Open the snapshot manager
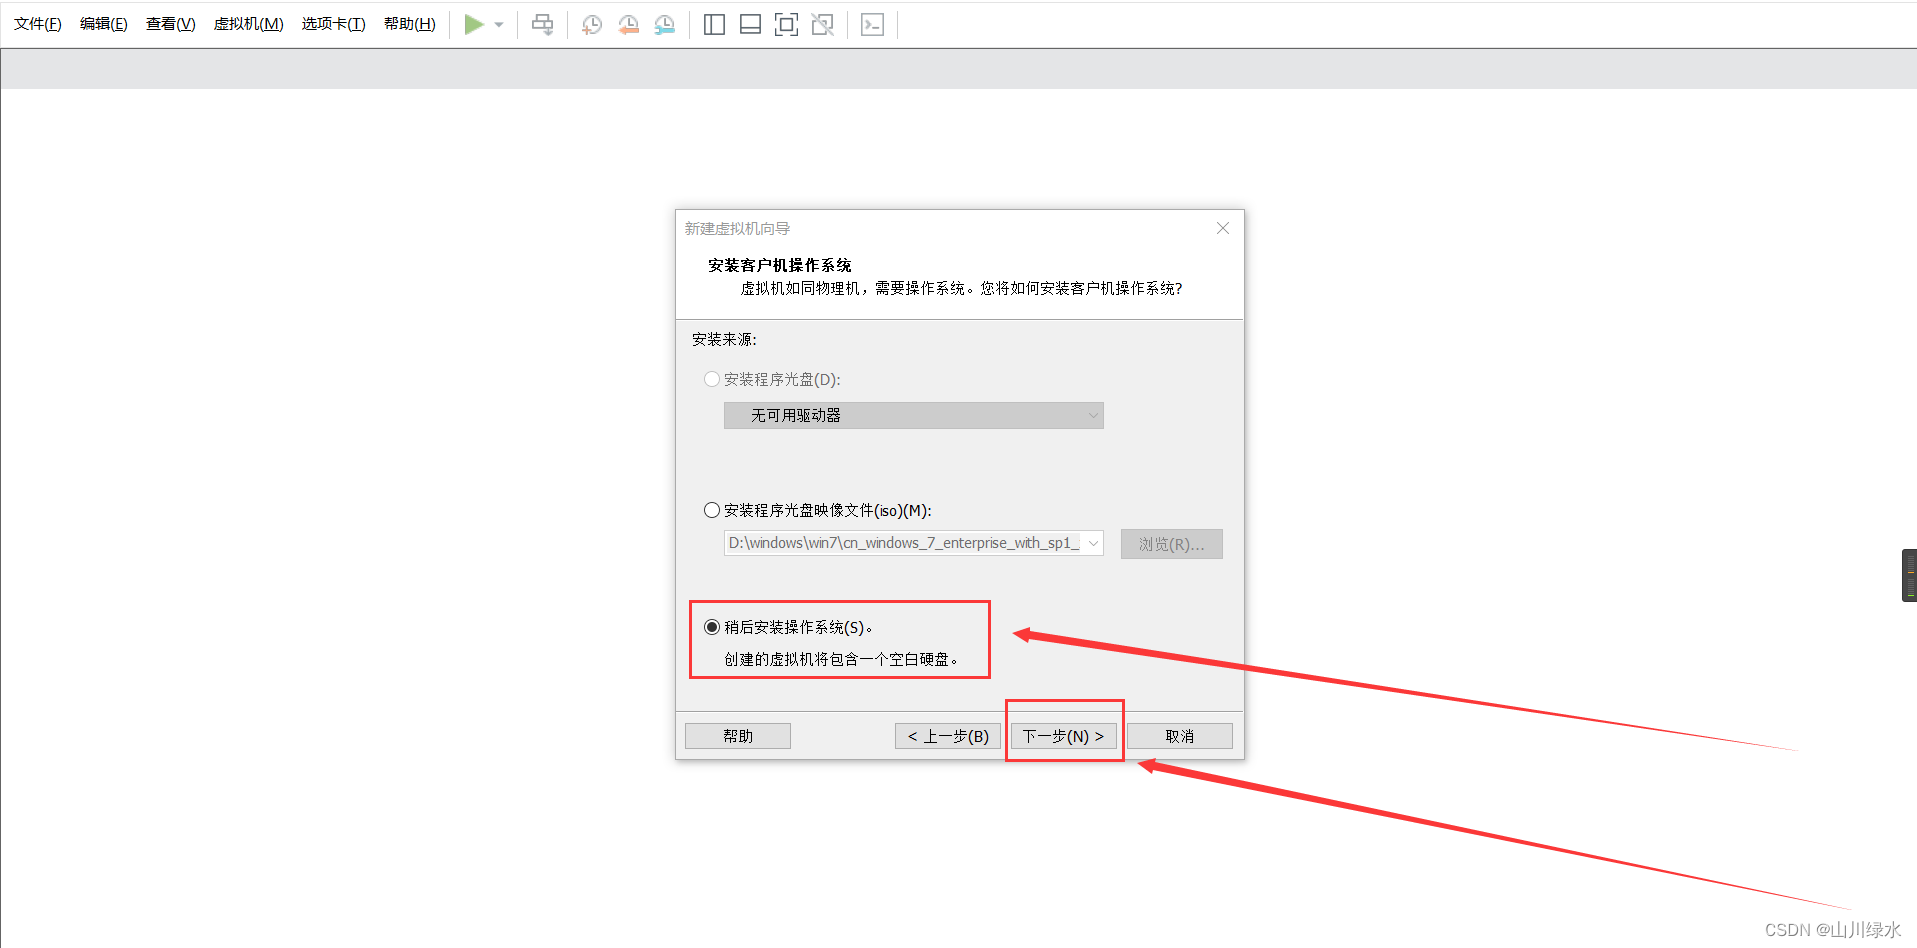Image resolution: width=1917 pixels, height=948 pixels. tap(664, 24)
